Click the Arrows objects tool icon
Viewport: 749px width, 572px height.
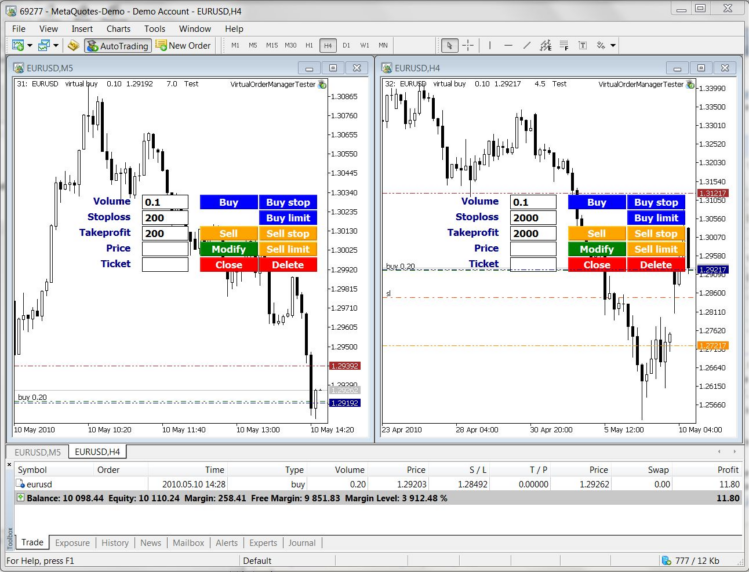601,46
